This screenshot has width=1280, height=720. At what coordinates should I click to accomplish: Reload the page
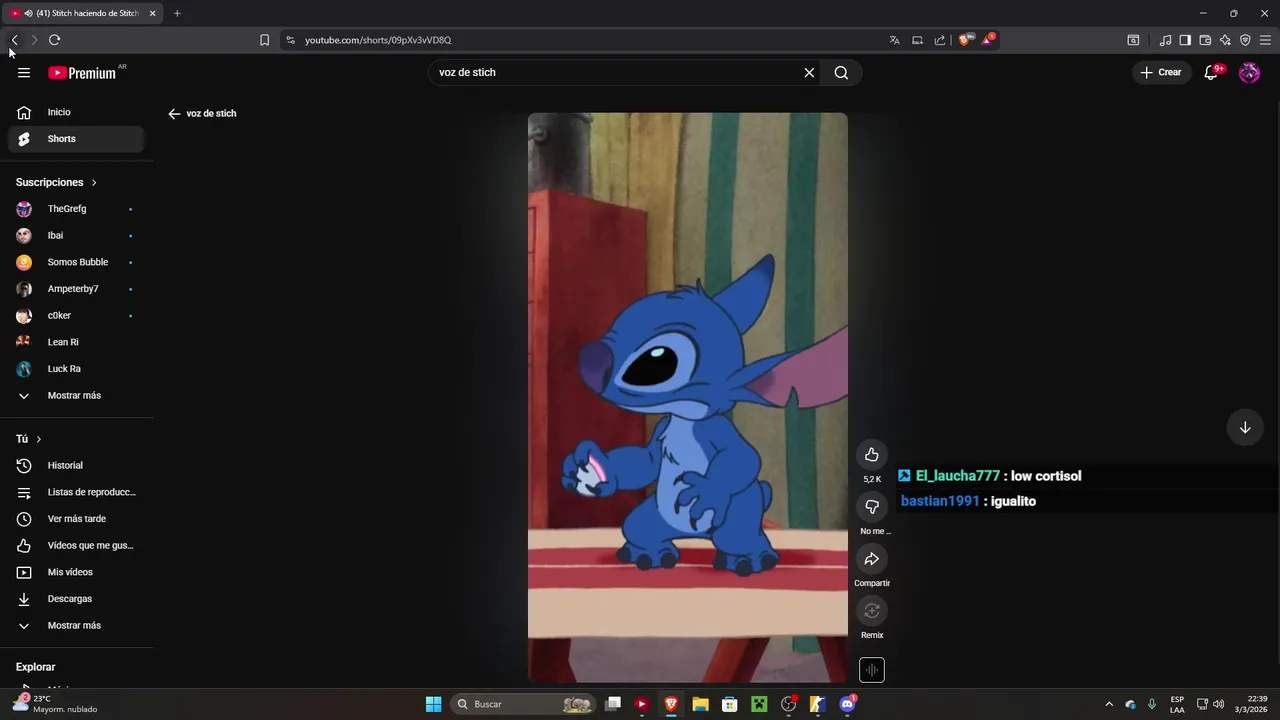54,40
